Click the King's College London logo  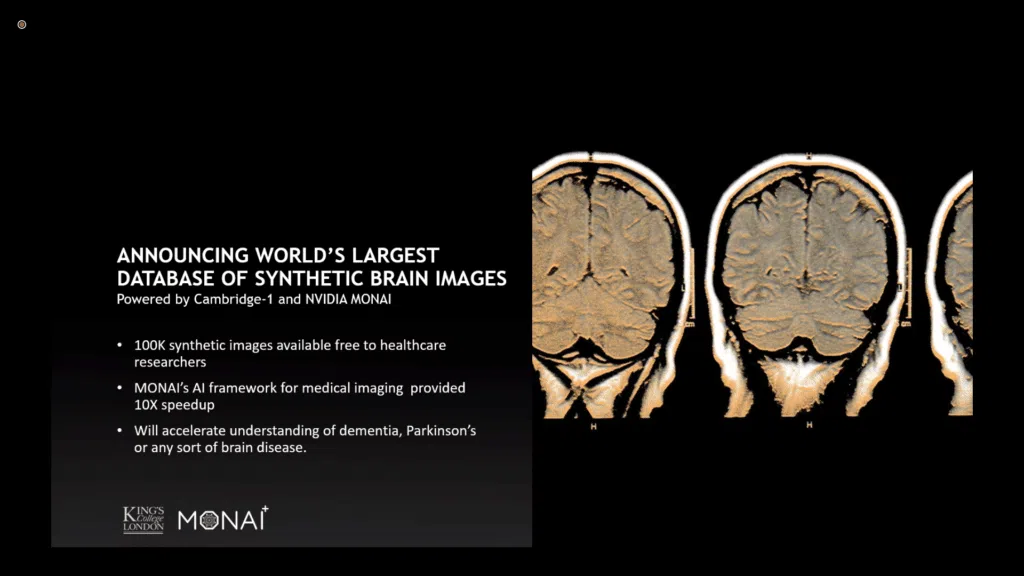coord(142,519)
